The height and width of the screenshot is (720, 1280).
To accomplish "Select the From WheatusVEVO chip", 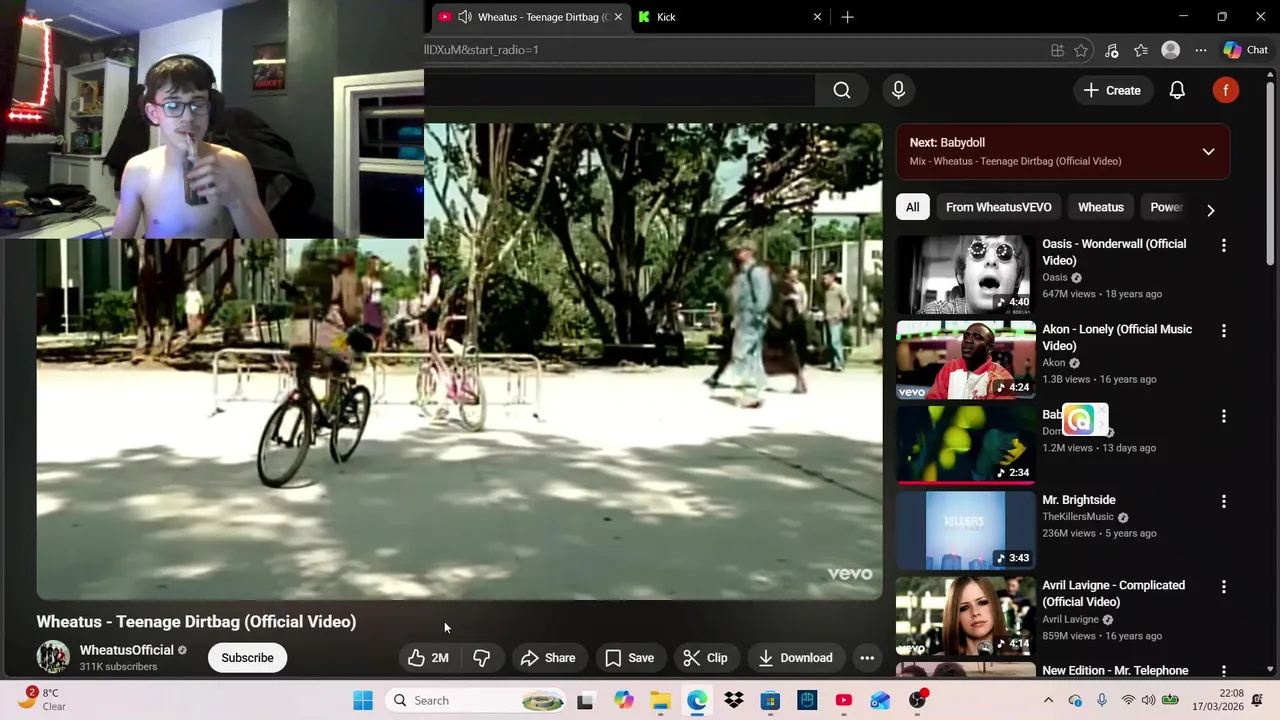I will tap(999, 207).
